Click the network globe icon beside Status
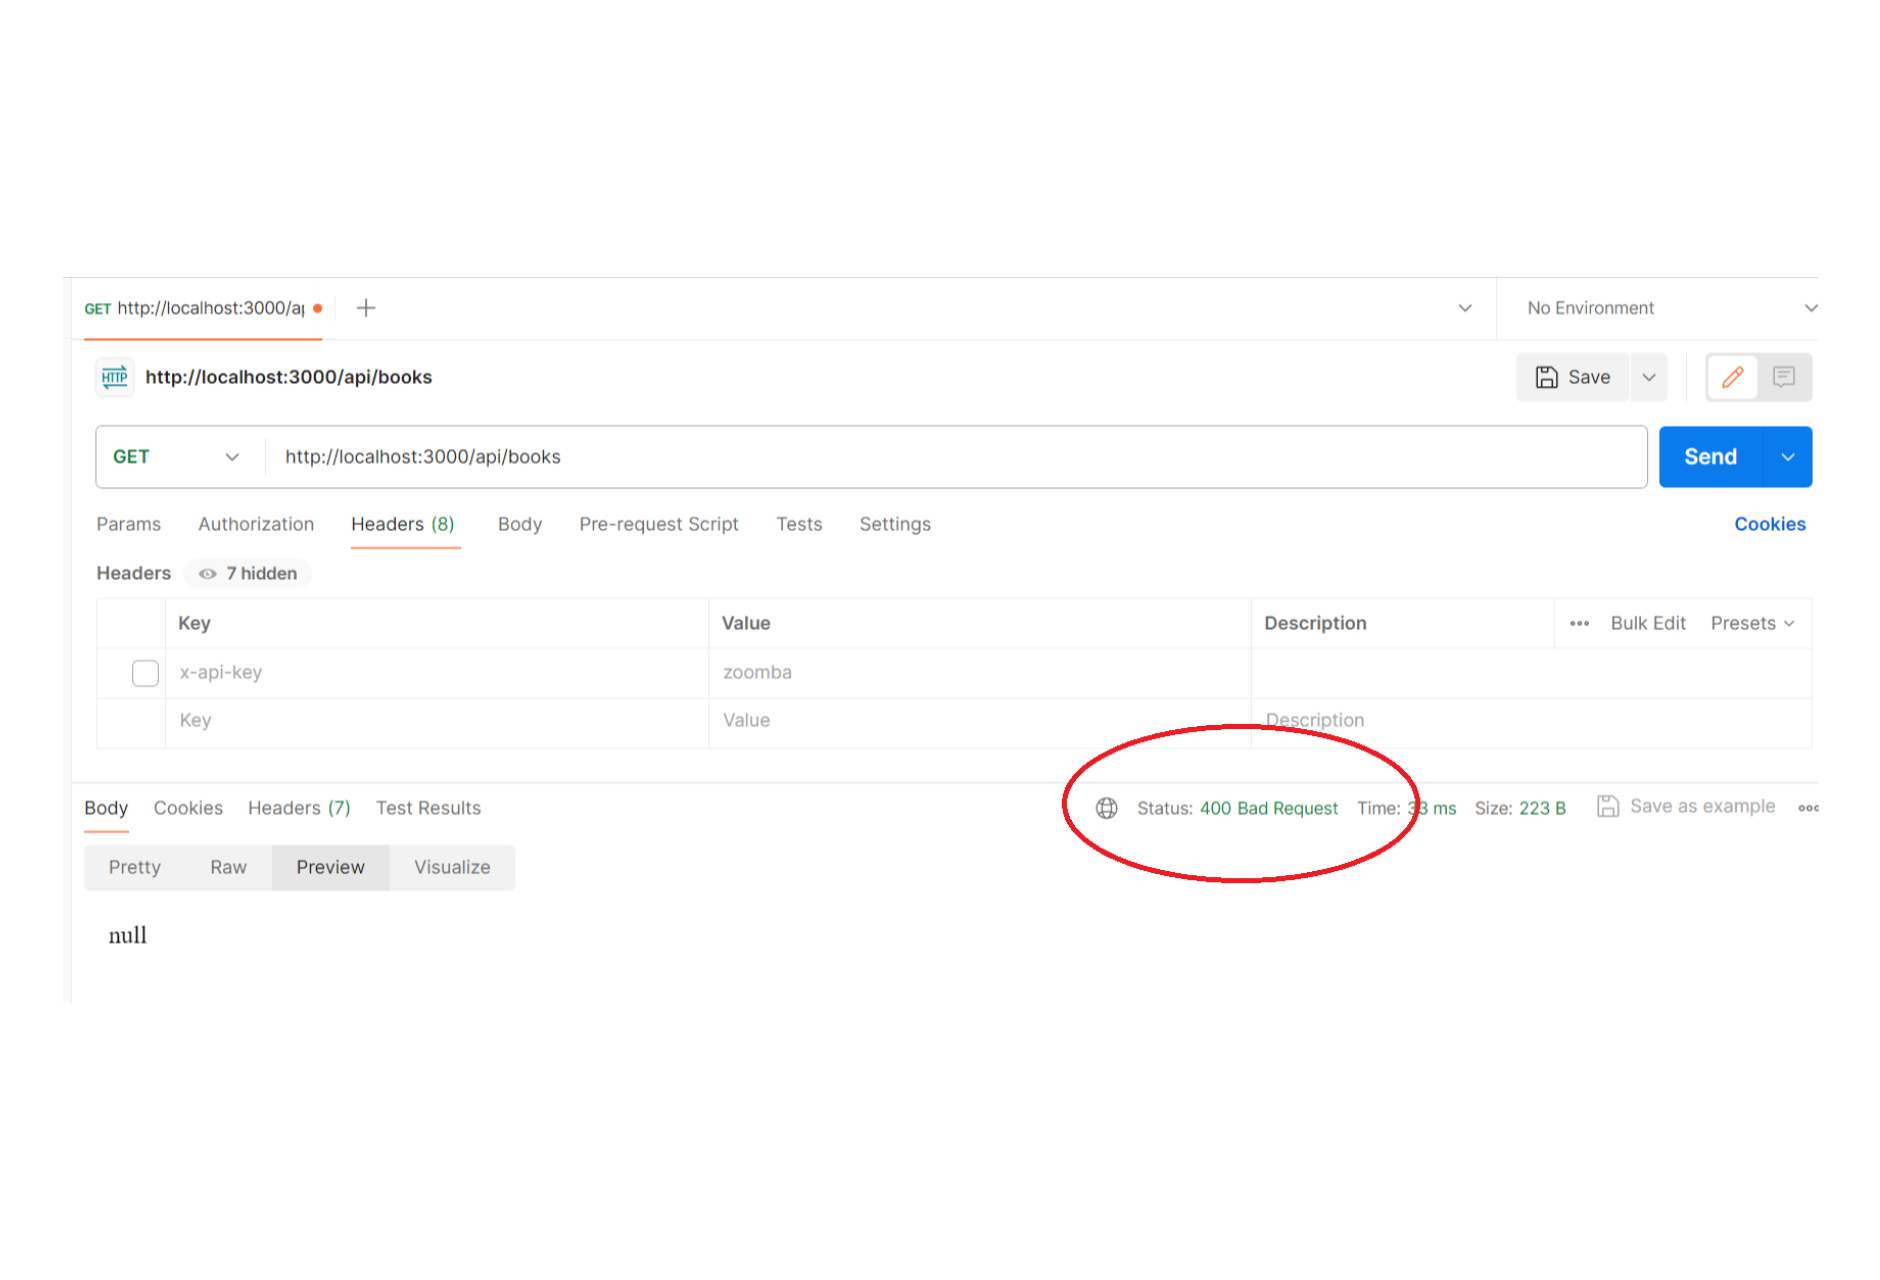 coord(1106,808)
